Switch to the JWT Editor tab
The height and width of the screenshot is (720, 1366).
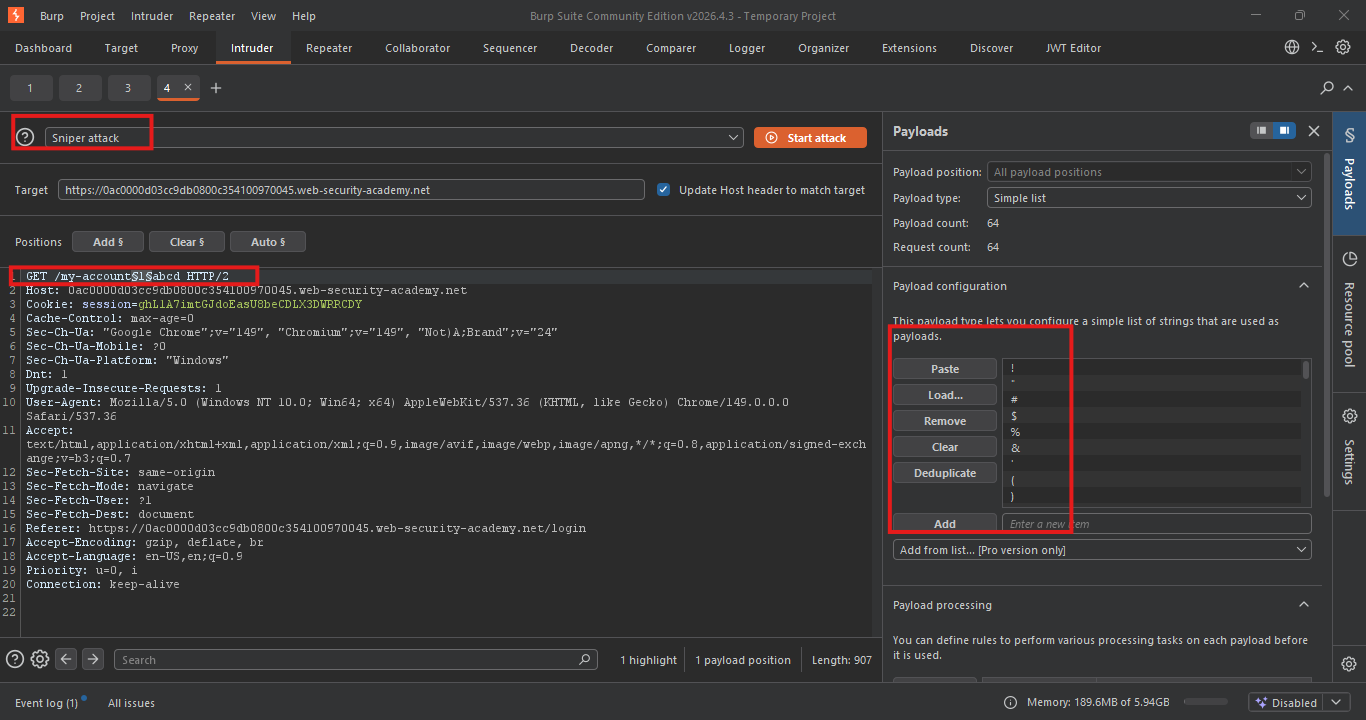coord(1073,48)
